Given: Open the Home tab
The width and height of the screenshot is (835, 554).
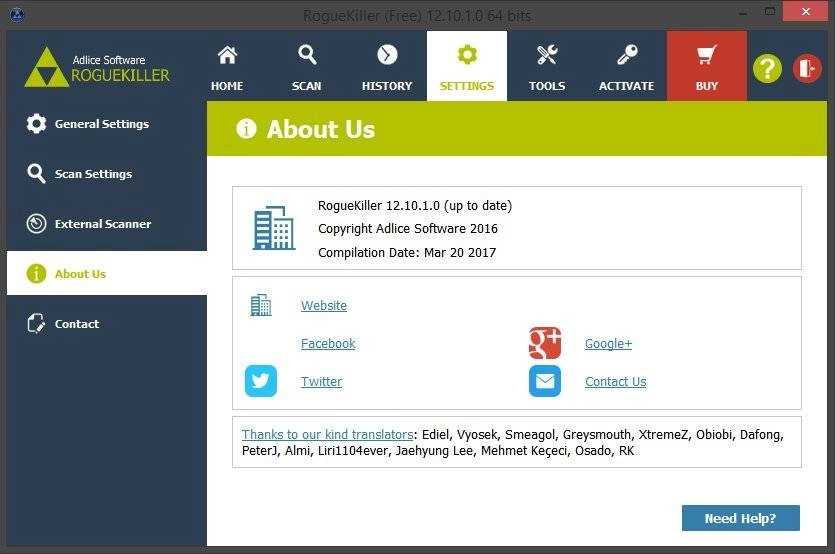Looking at the screenshot, I should (227, 66).
